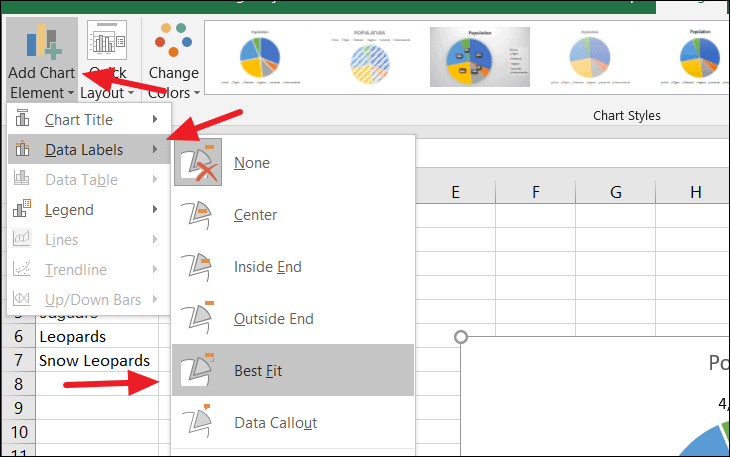This screenshot has width=730, height=457.
Task: Open the Chart Title submenu
Action: point(88,120)
